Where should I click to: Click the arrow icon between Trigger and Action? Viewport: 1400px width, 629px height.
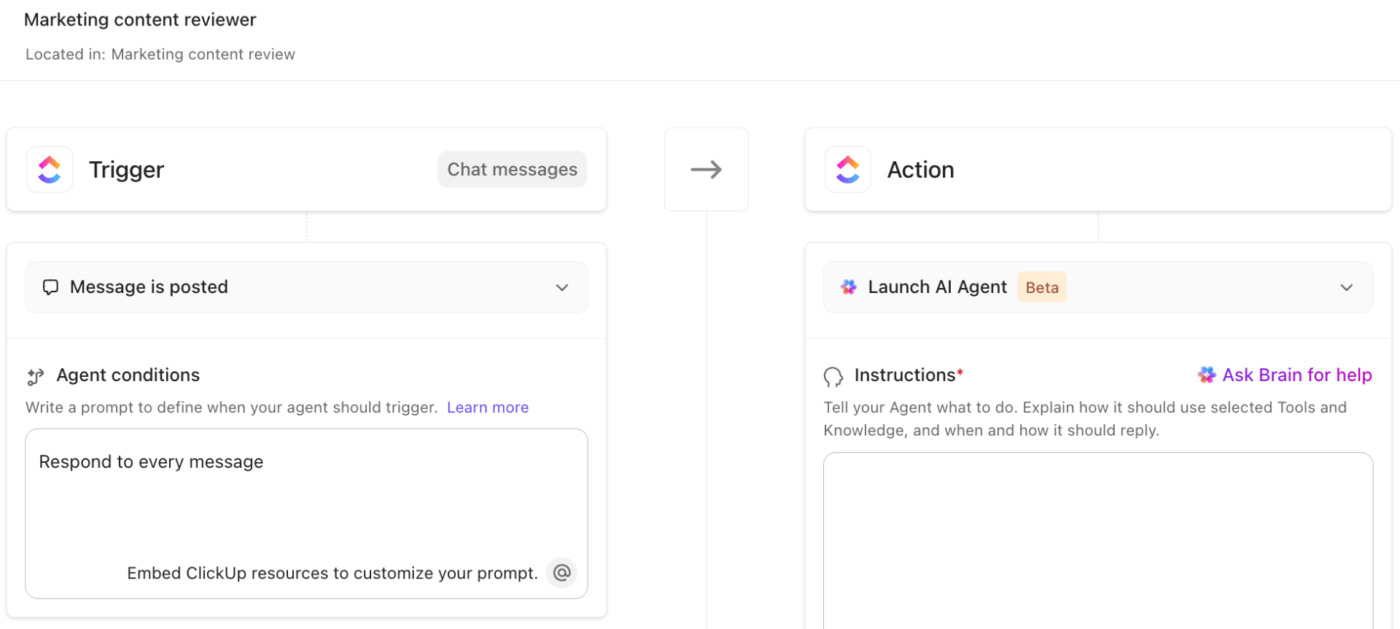(706, 170)
